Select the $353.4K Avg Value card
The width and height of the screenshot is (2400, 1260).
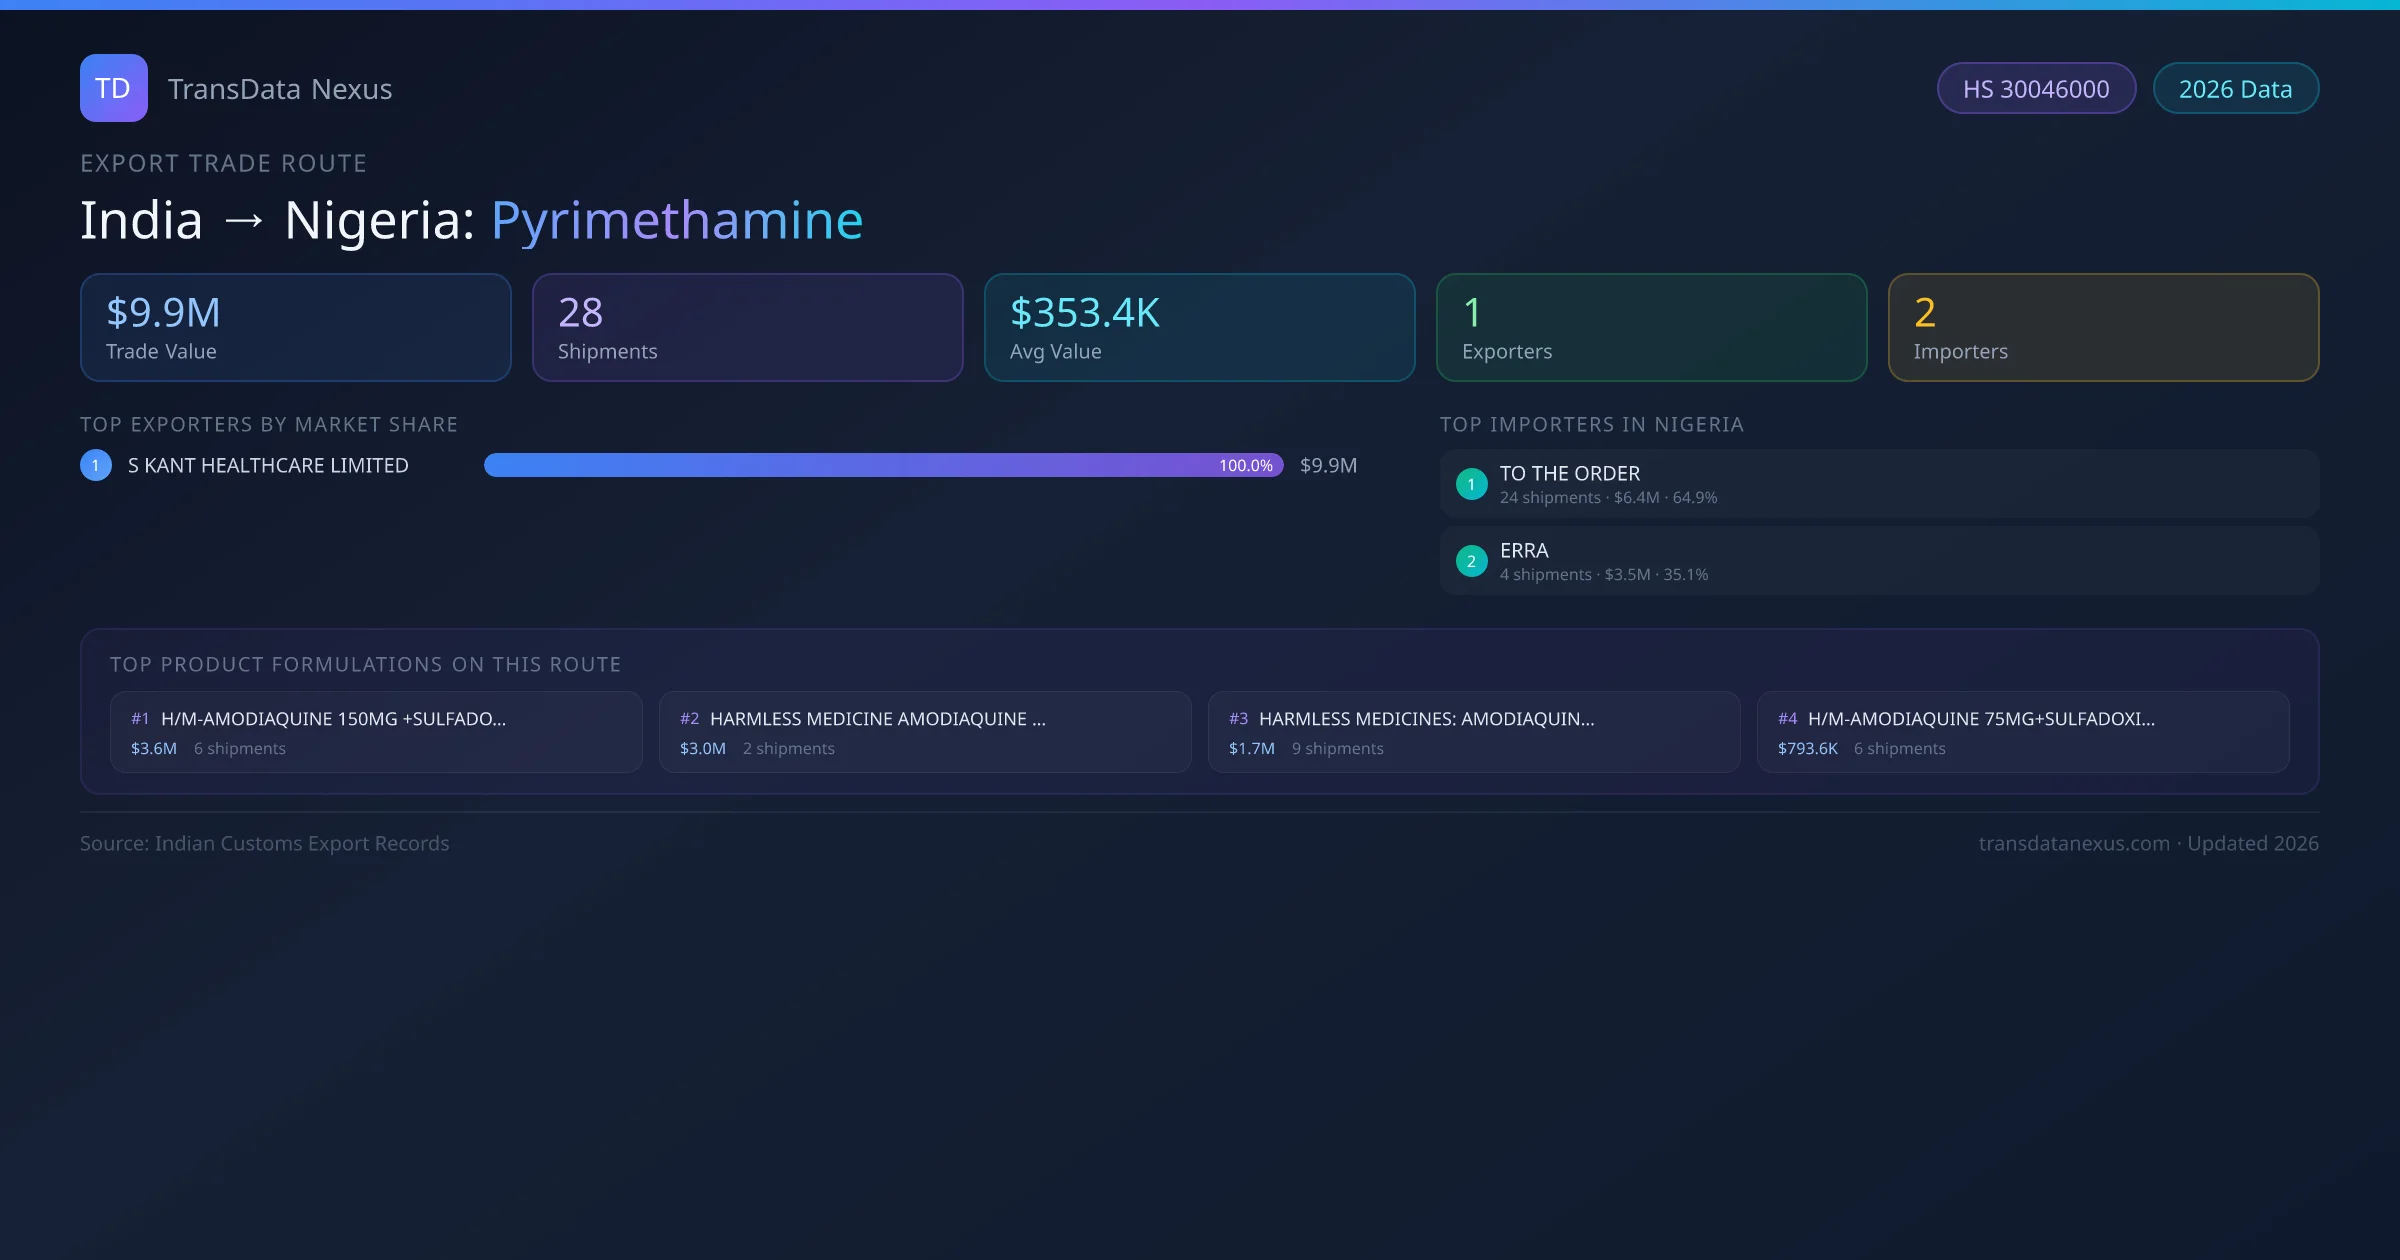1199,328
